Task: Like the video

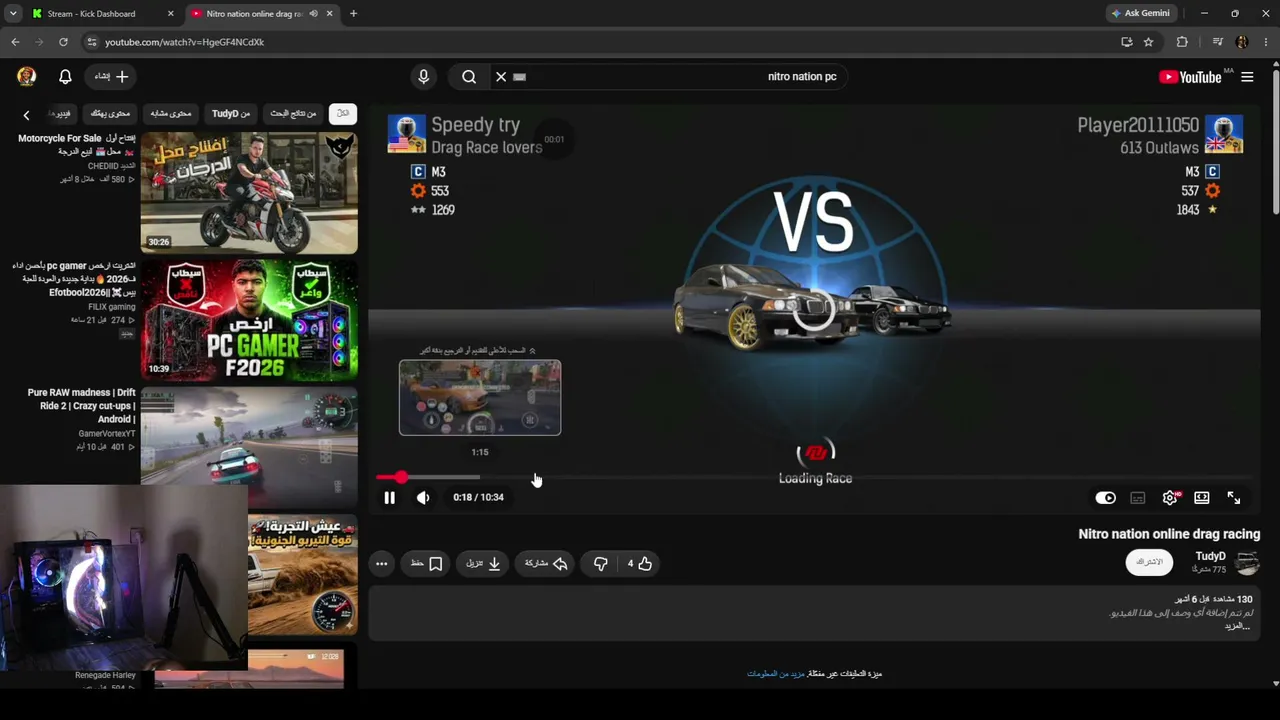Action: tap(639, 564)
